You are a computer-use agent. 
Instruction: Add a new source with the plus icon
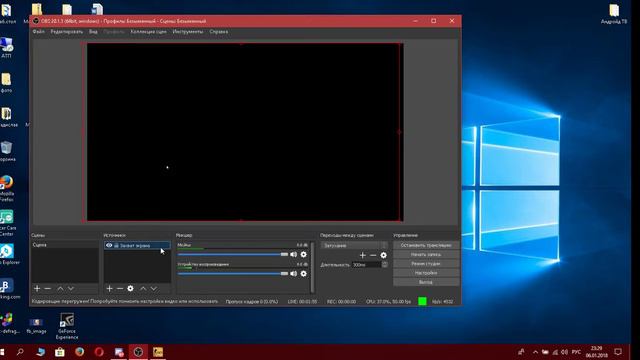coord(109,289)
